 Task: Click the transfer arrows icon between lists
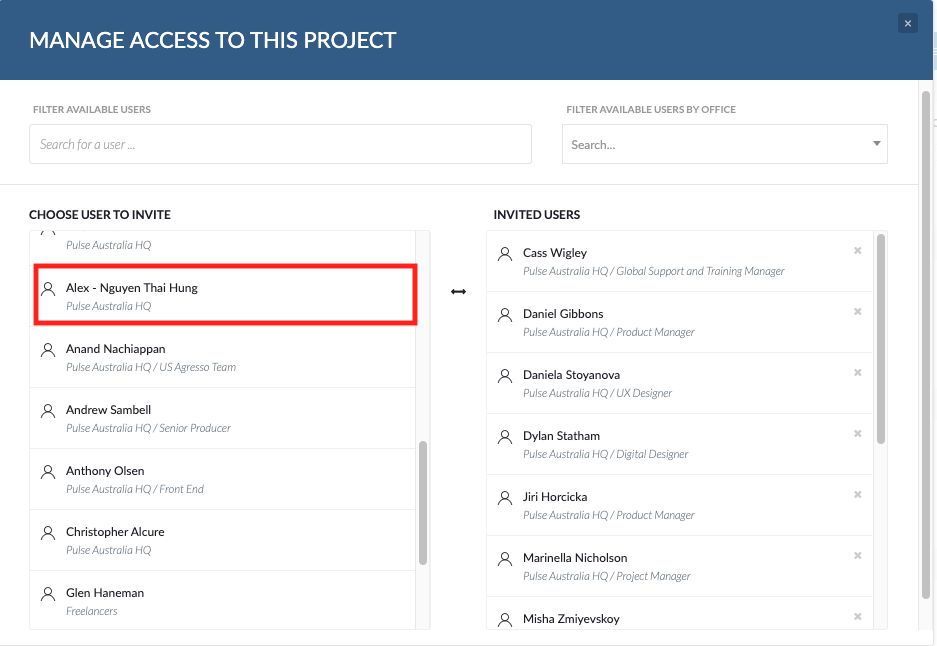(458, 292)
